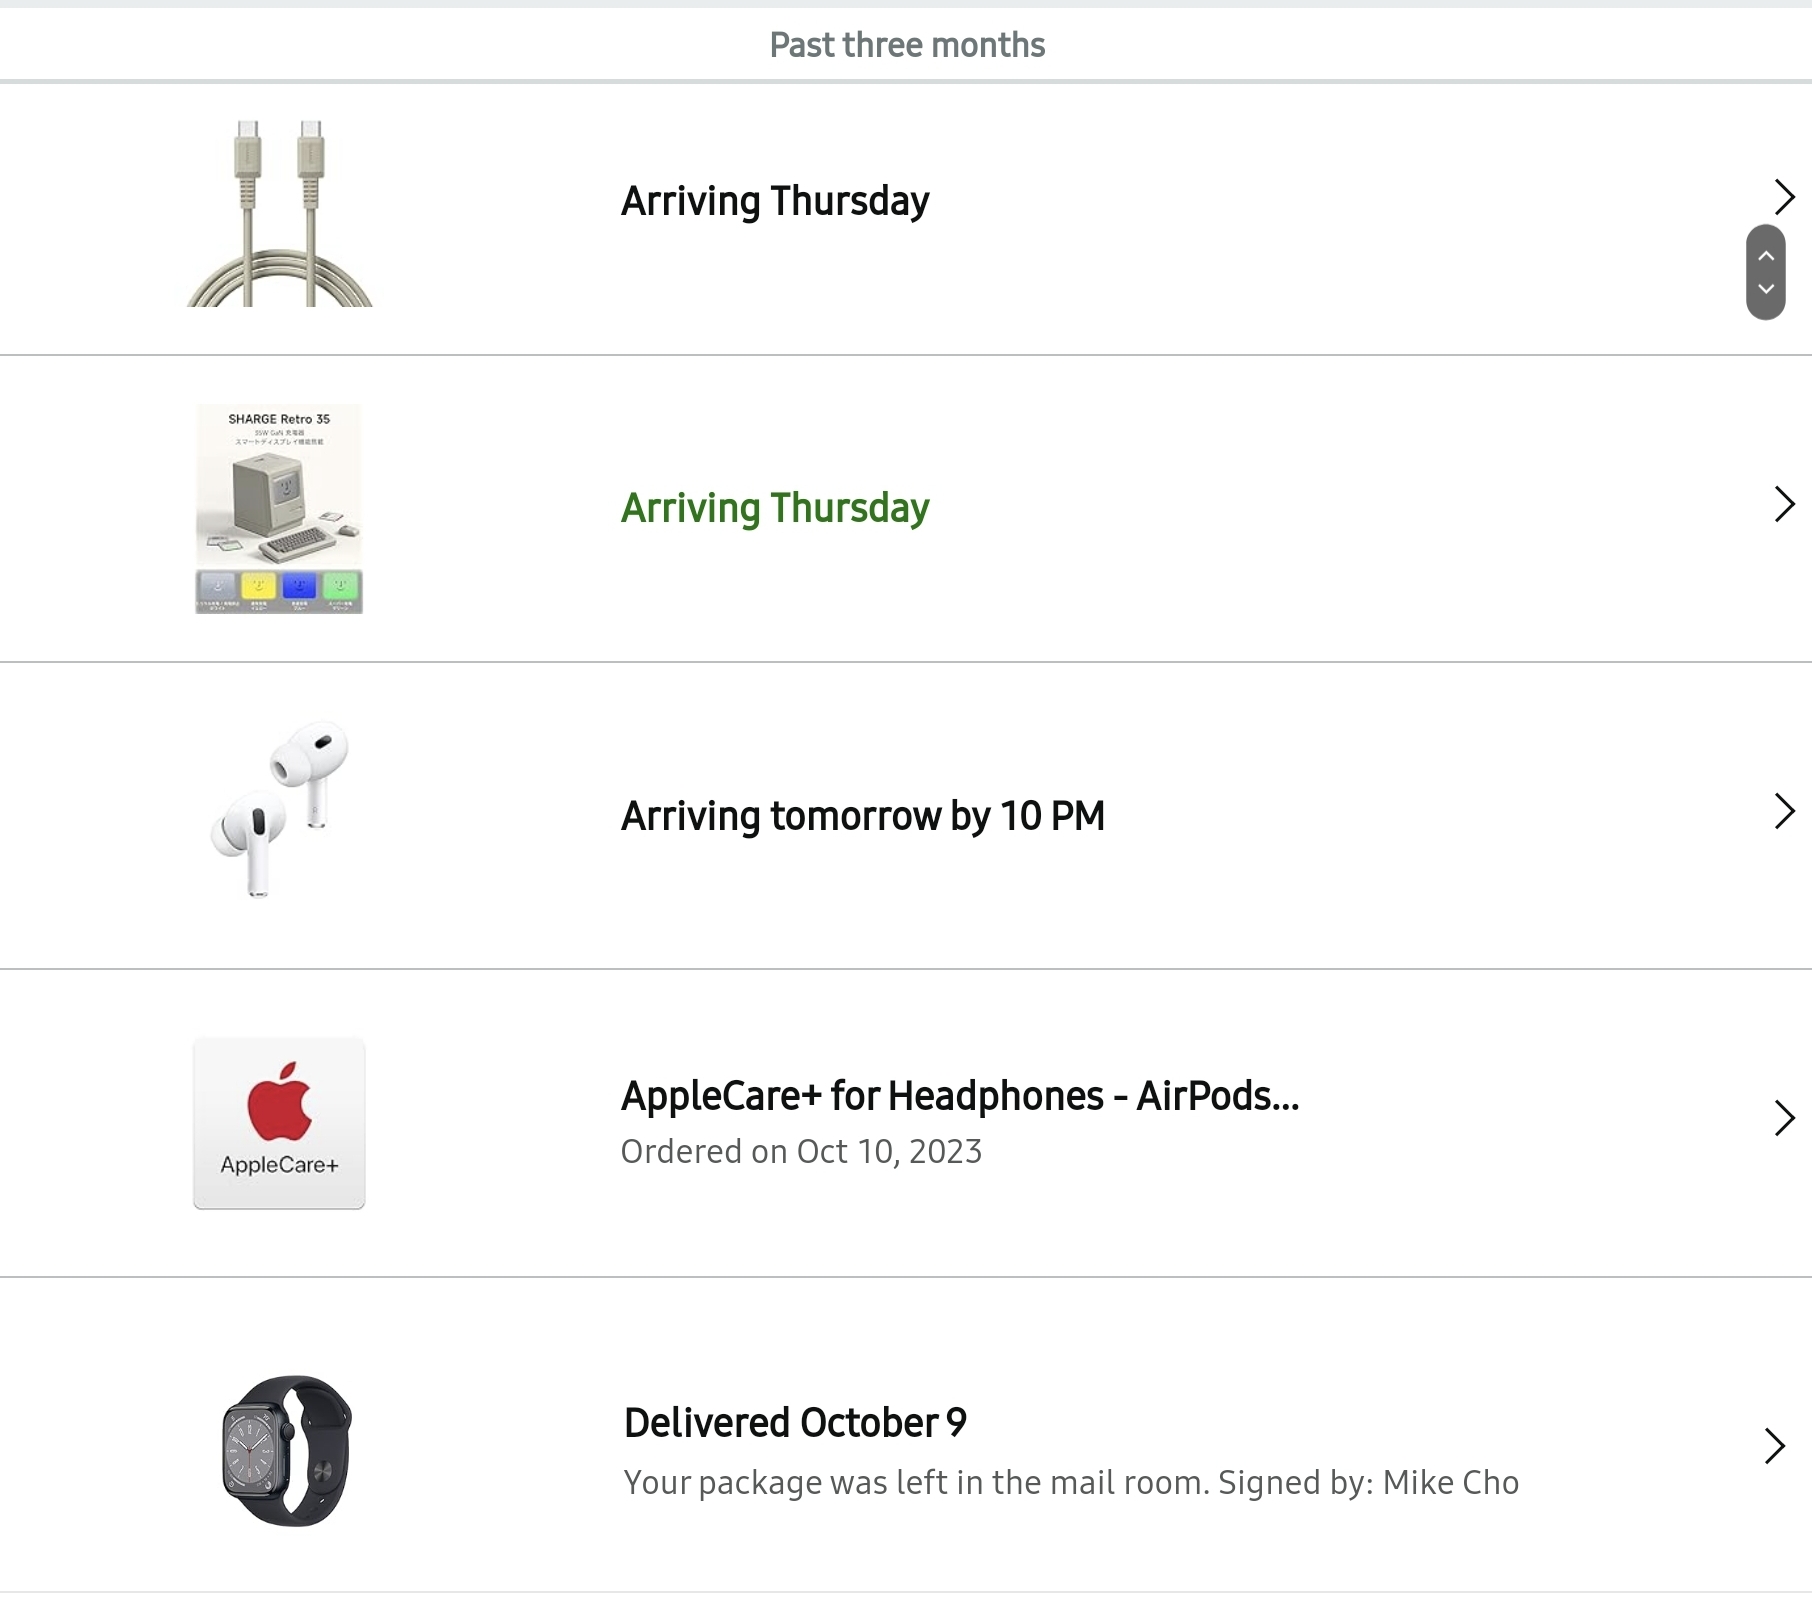Open the USB-C cable product thumbnail

pyautogui.click(x=279, y=213)
